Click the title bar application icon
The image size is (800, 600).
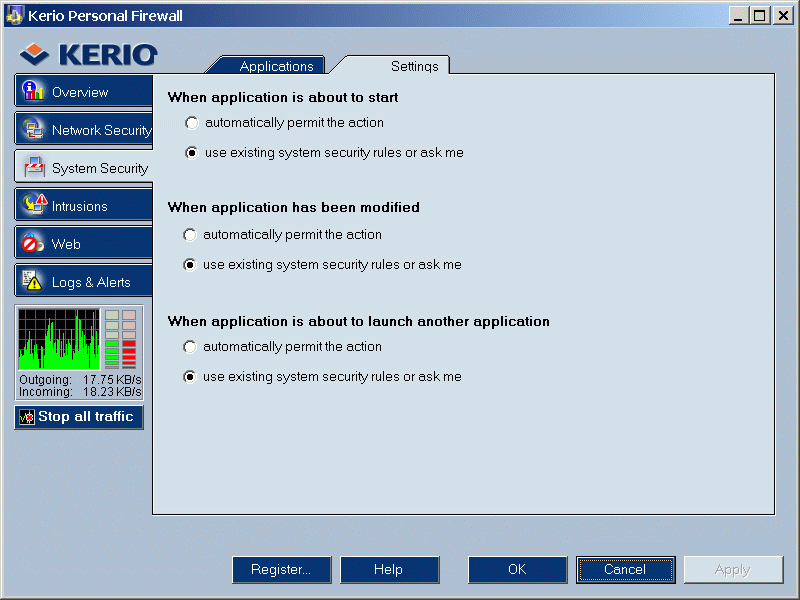(14, 15)
